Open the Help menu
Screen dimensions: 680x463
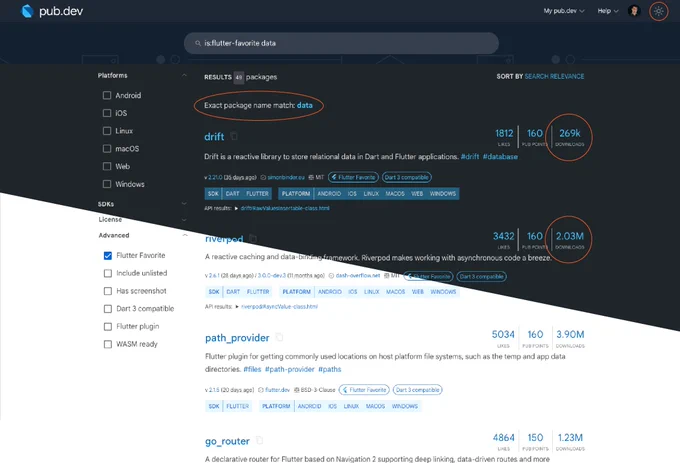(608, 11)
